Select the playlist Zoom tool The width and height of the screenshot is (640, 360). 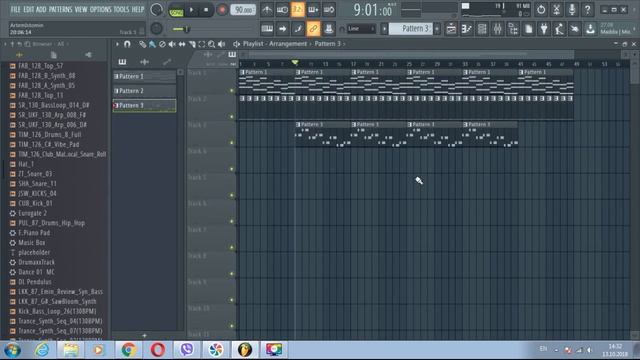click(x=211, y=44)
